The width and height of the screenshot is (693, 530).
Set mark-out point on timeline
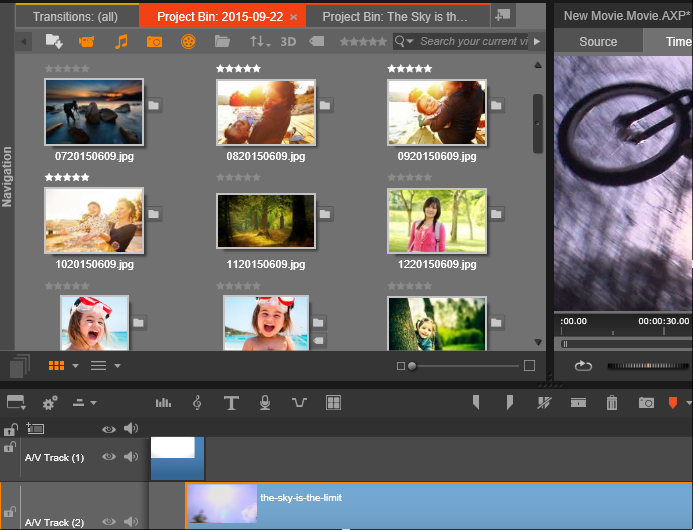[x=510, y=403]
